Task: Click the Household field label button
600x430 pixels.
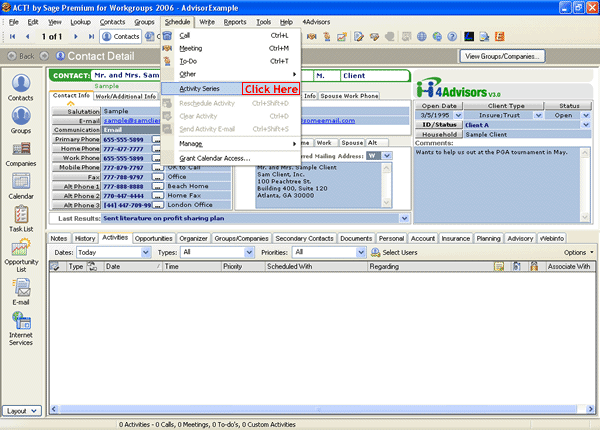Action: click(x=439, y=134)
